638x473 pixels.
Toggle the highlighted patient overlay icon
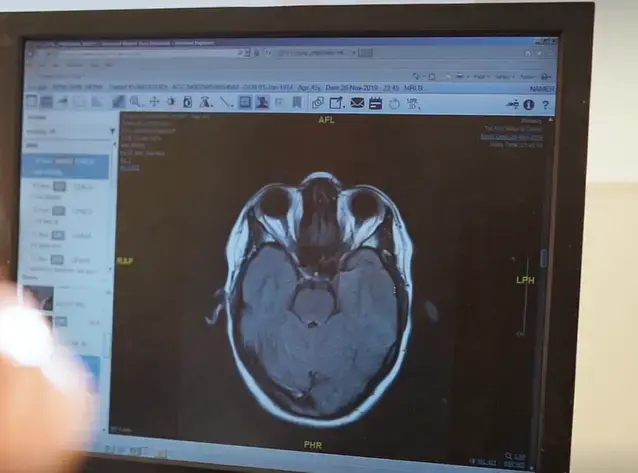point(262,102)
